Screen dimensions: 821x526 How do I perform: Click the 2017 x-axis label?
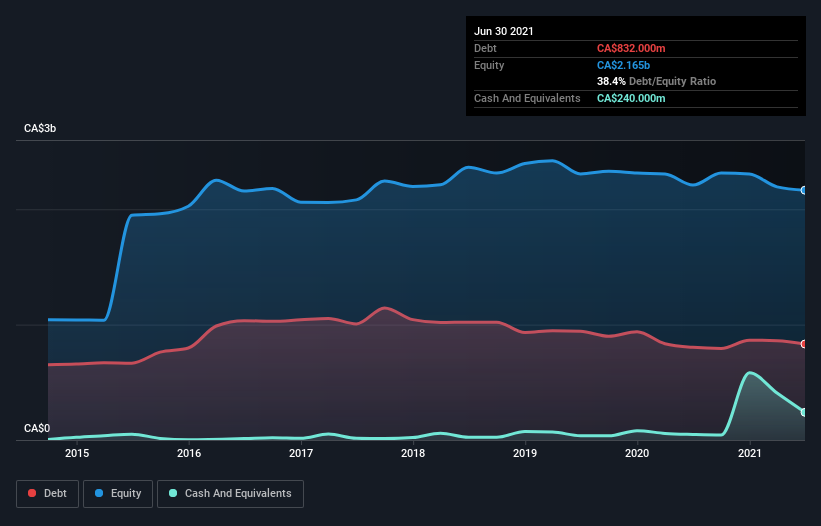301,453
